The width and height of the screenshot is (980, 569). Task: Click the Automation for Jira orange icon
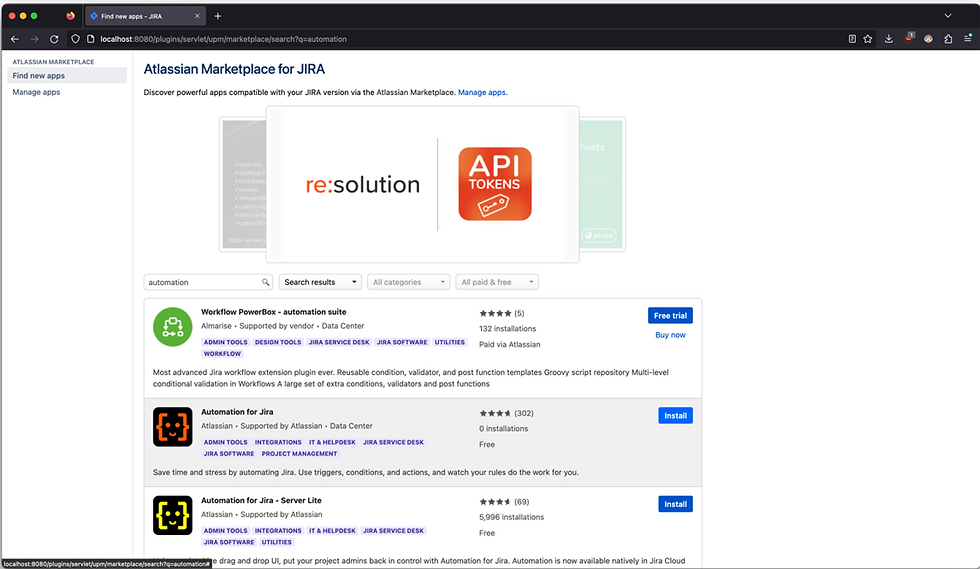coord(172,427)
